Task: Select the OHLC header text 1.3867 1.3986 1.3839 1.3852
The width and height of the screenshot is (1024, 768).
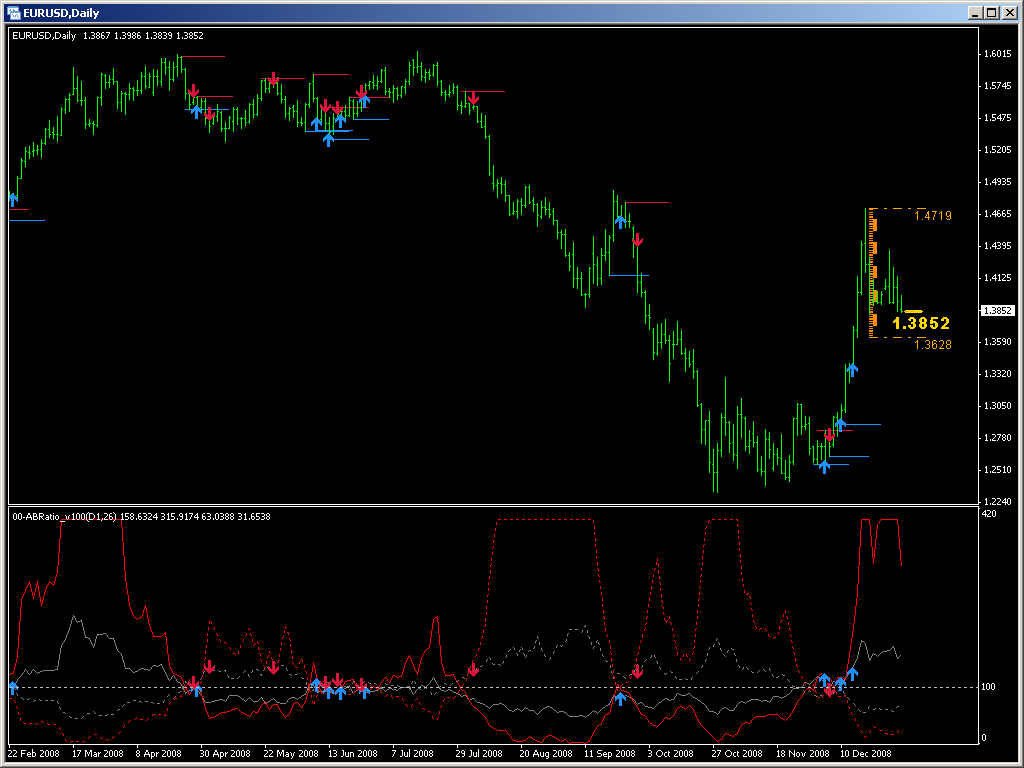Action: [143, 36]
